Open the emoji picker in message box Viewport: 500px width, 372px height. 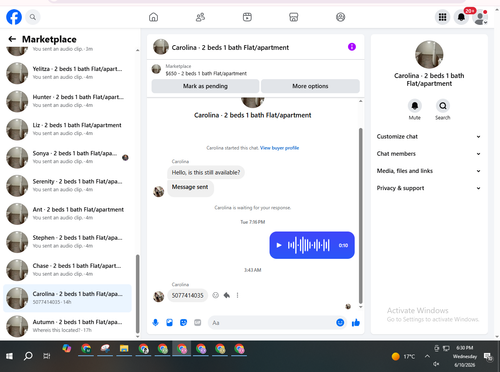[340, 322]
